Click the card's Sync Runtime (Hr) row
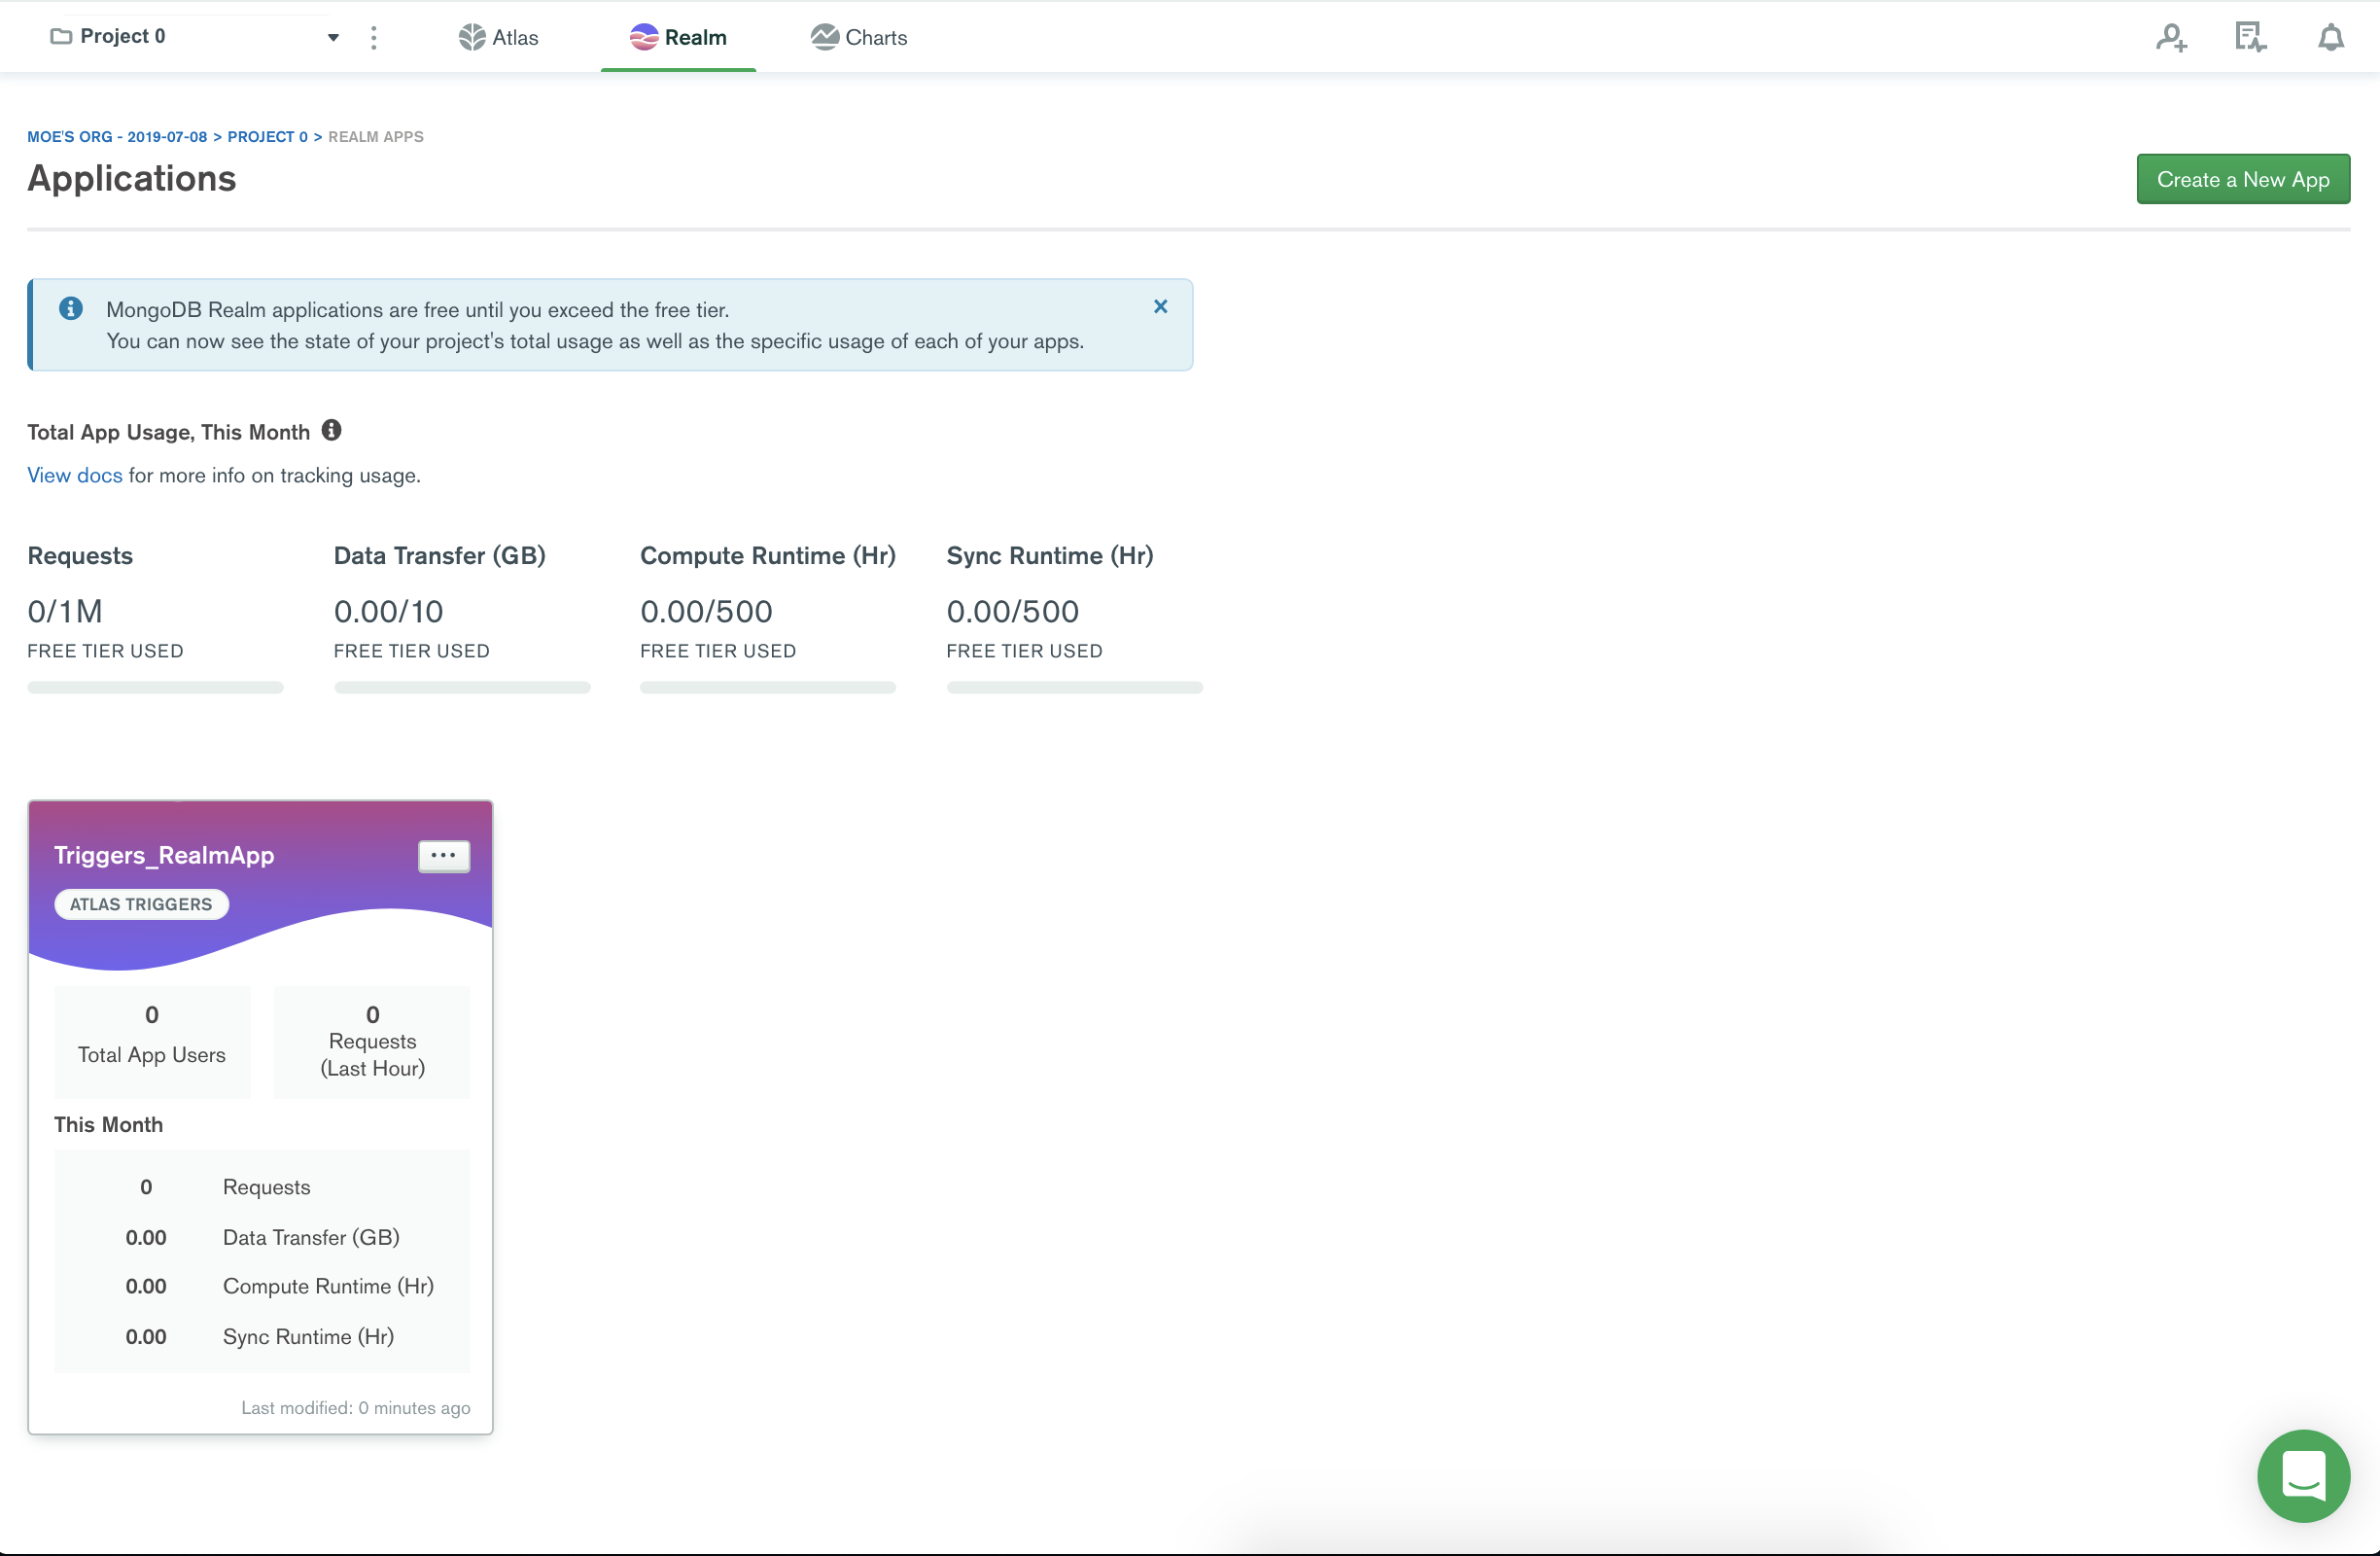This screenshot has height=1556, width=2380. click(x=262, y=1337)
